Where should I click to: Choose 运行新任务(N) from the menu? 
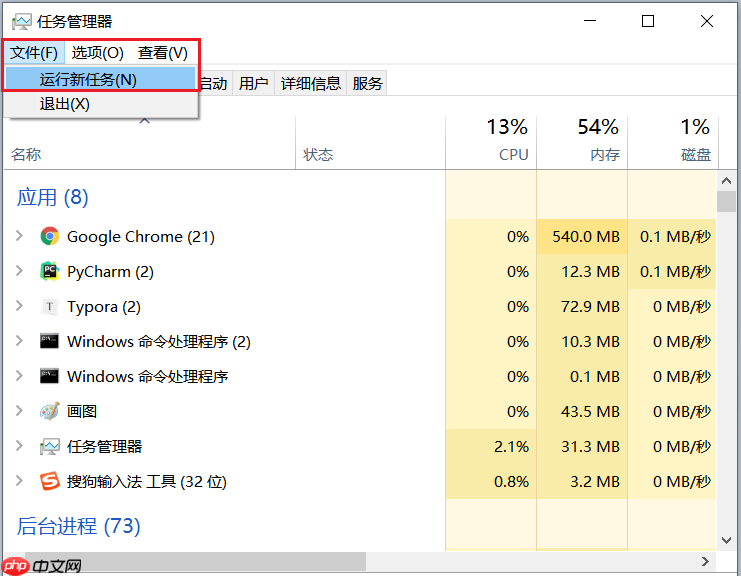click(101, 79)
